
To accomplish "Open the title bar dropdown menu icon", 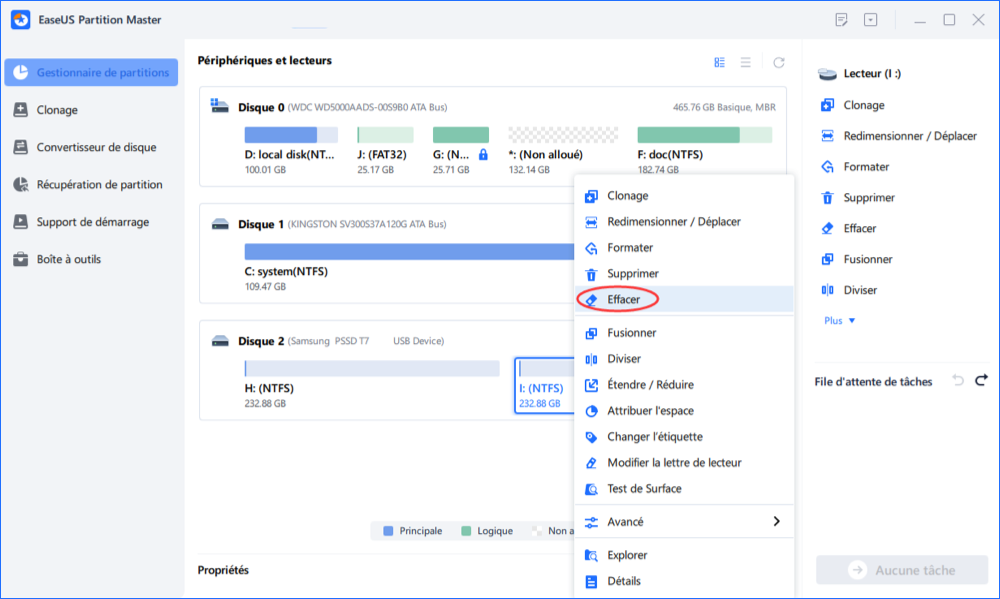I will point(870,20).
